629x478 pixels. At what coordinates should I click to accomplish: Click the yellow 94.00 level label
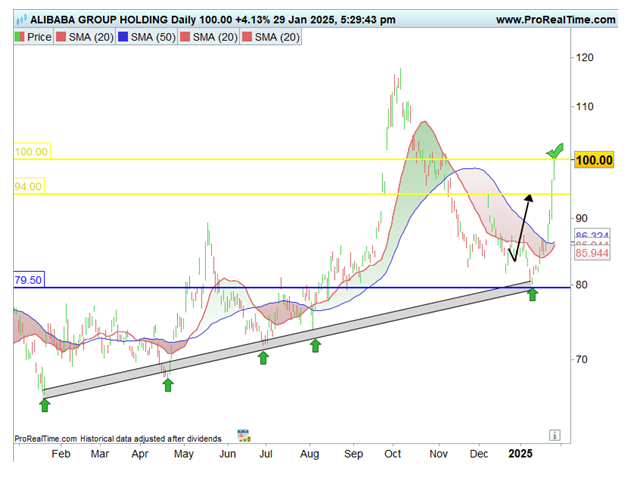(28, 186)
